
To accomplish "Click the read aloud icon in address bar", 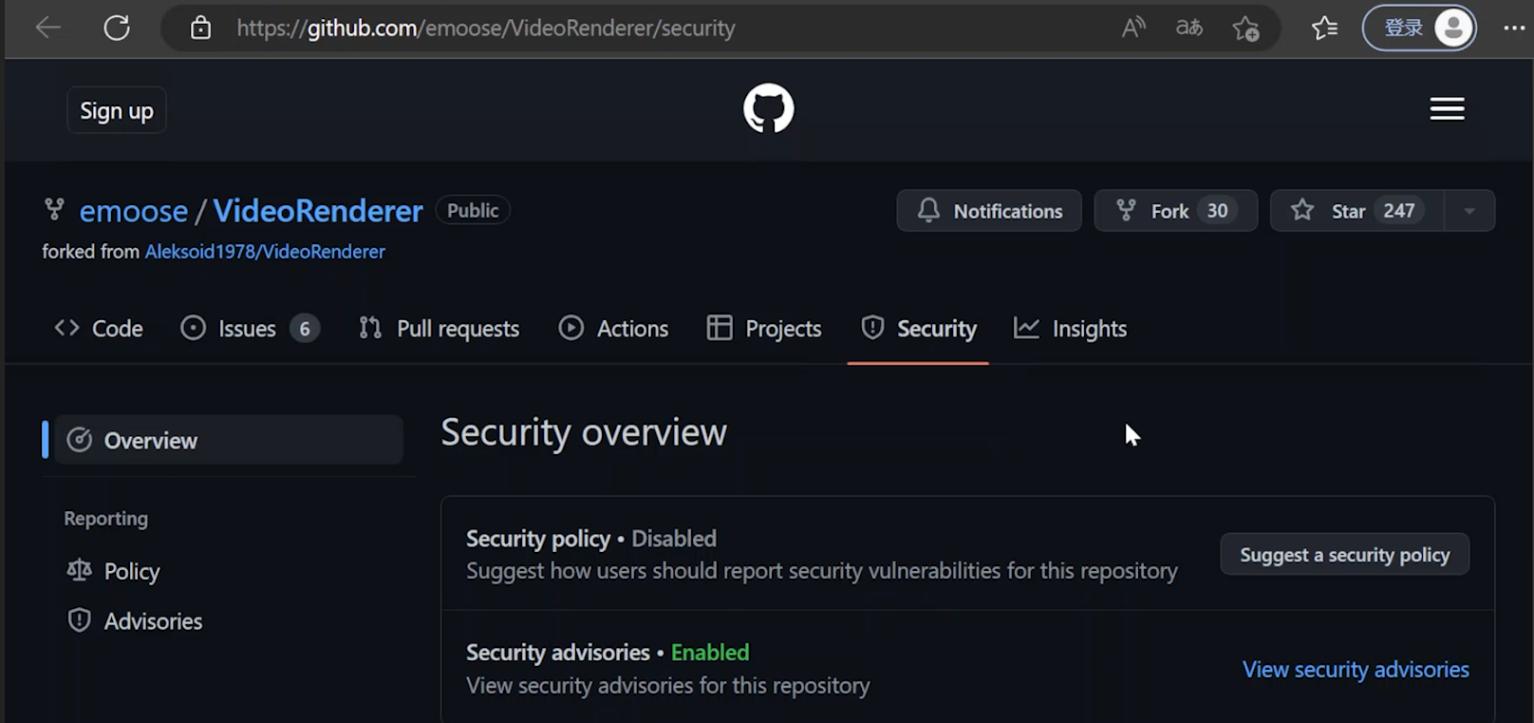I will [x=1133, y=28].
